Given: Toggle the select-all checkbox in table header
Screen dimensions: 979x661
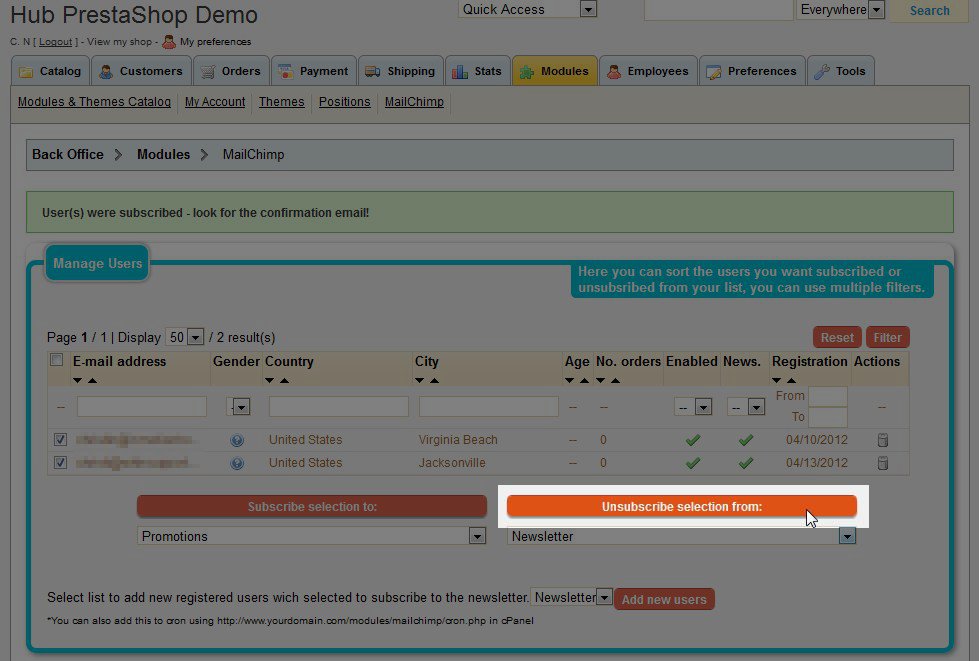Looking at the screenshot, I should tap(57, 361).
